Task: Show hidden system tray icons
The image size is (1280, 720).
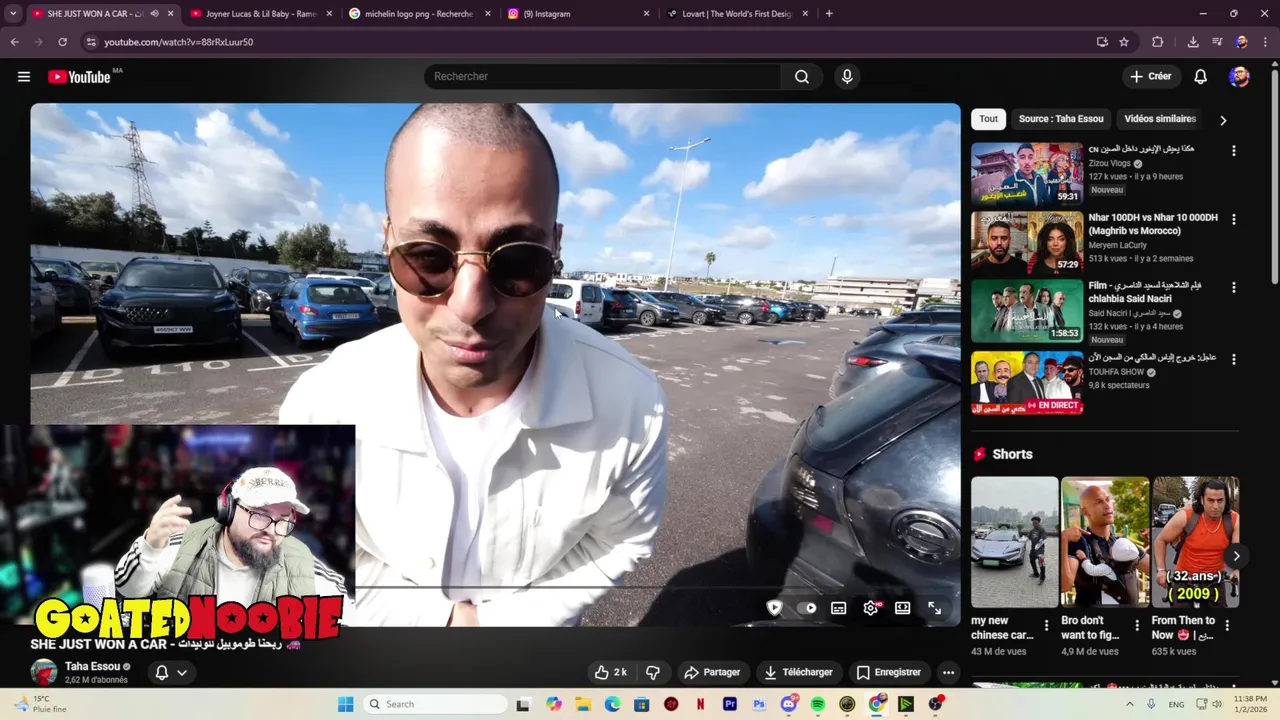Action: (x=1130, y=704)
